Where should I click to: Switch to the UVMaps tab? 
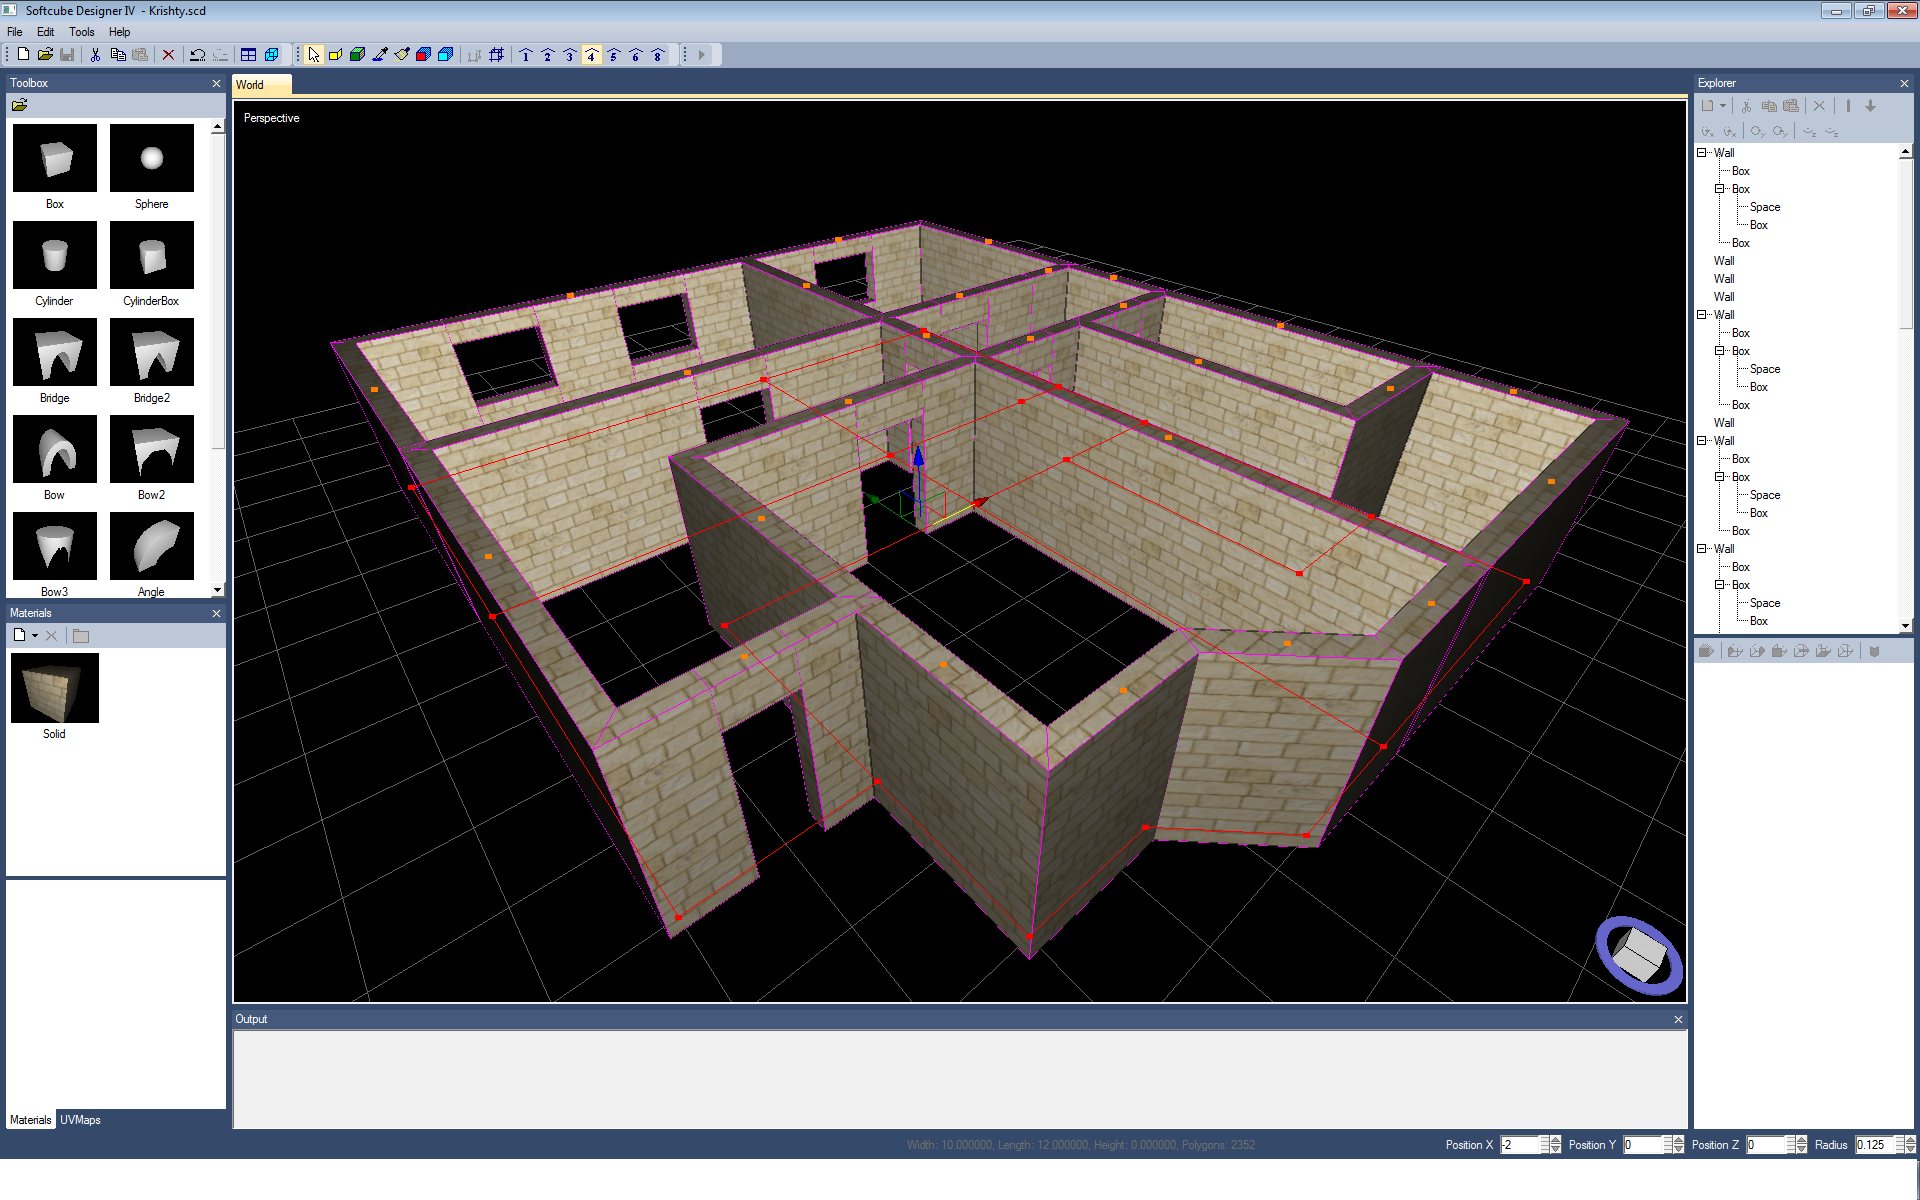coord(80,1120)
